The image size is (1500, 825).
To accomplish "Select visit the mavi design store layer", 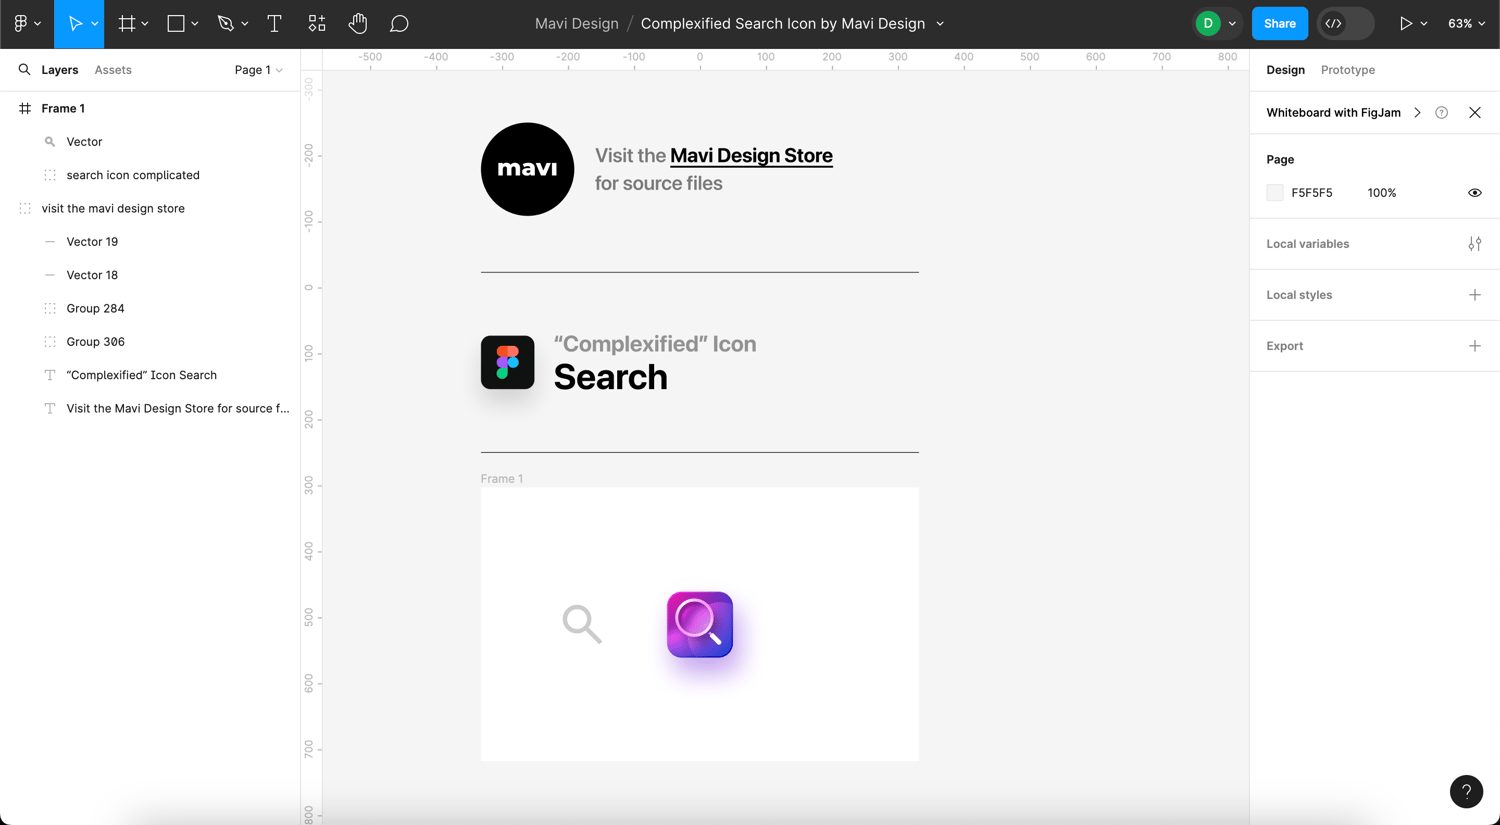I will (150, 209).
